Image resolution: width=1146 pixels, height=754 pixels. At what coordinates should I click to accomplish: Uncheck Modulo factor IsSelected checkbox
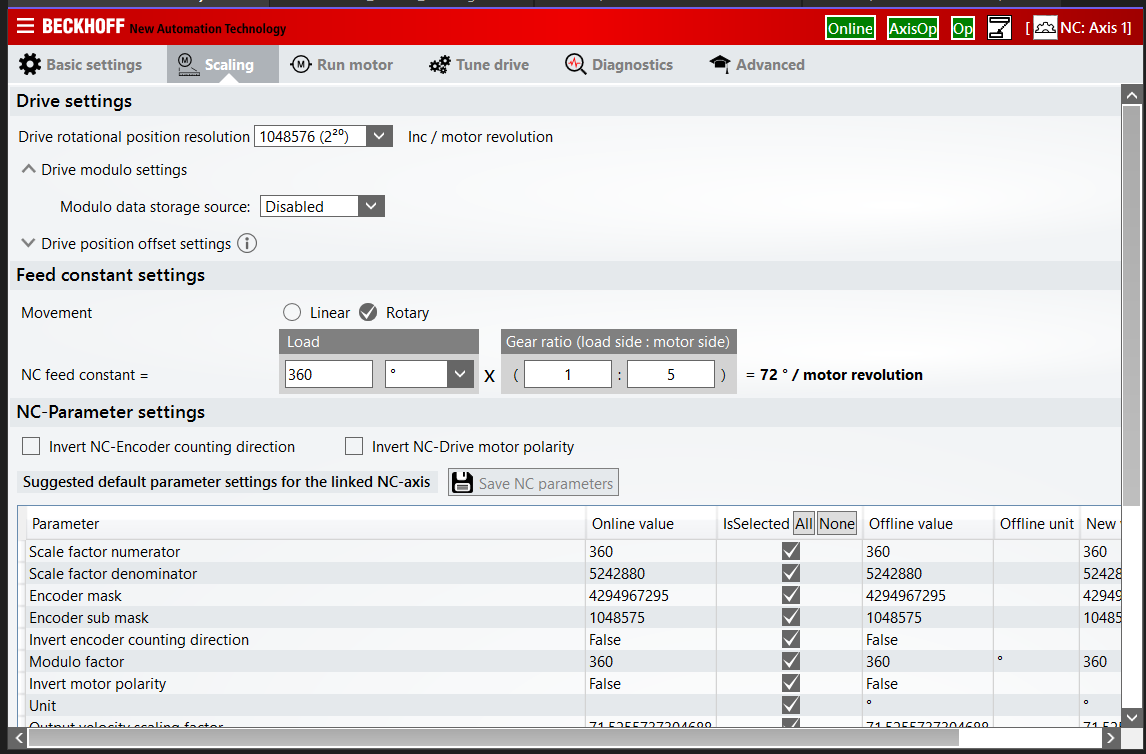coord(790,661)
